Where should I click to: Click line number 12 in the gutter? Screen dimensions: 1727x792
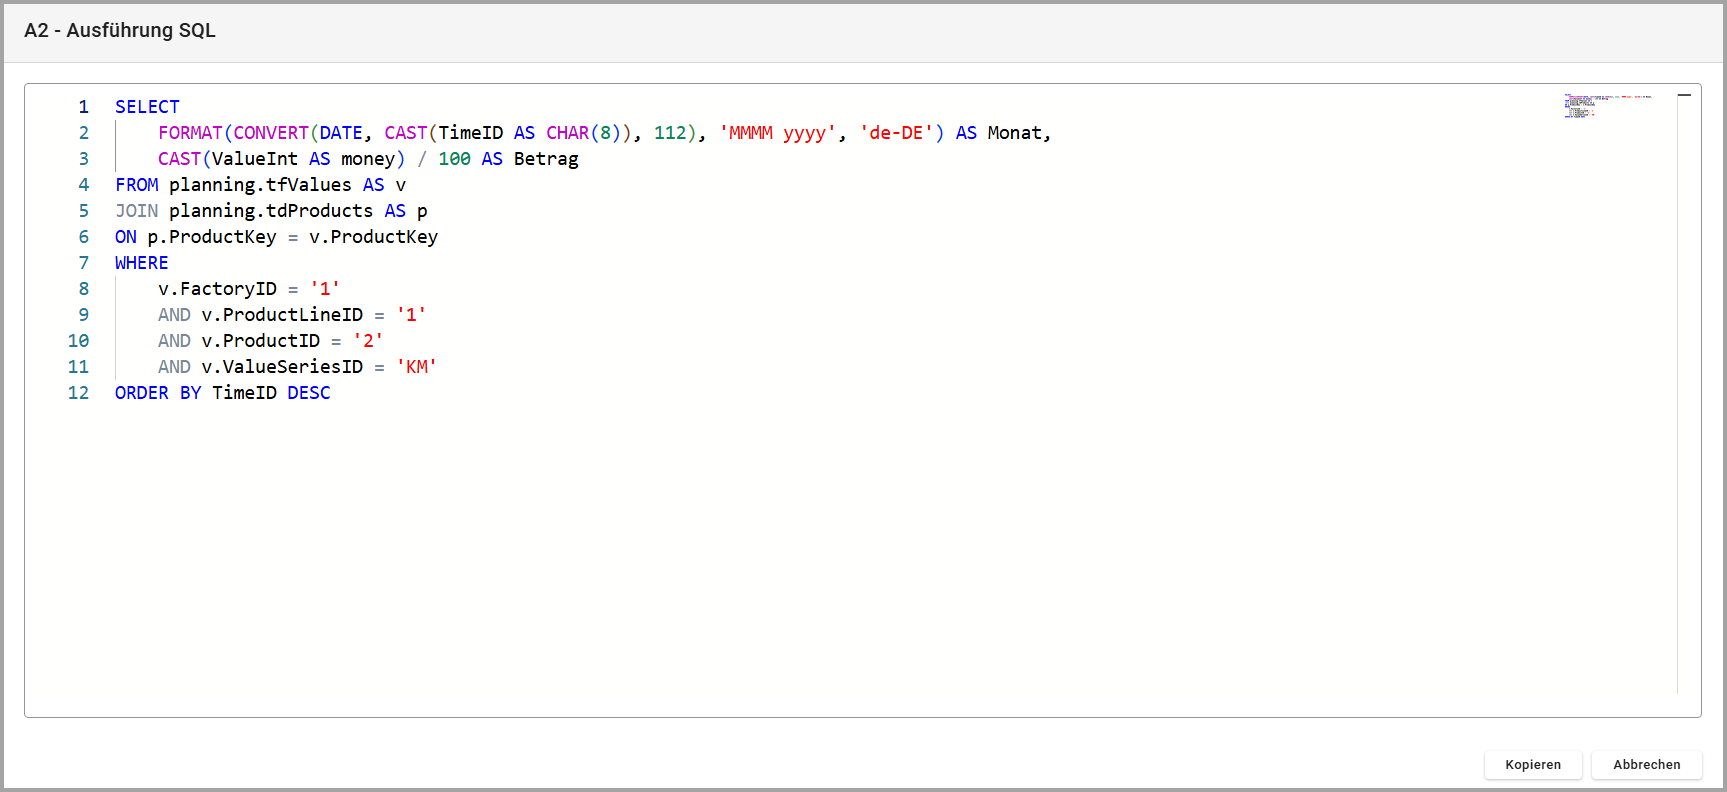[78, 393]
